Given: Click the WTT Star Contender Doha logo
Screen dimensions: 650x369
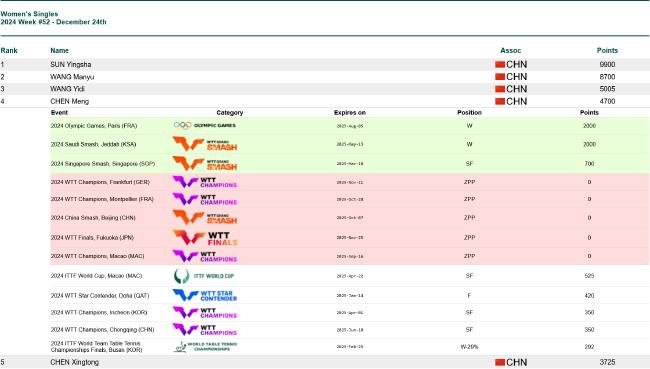Looking at the screenshot, I should coord(204,296).
